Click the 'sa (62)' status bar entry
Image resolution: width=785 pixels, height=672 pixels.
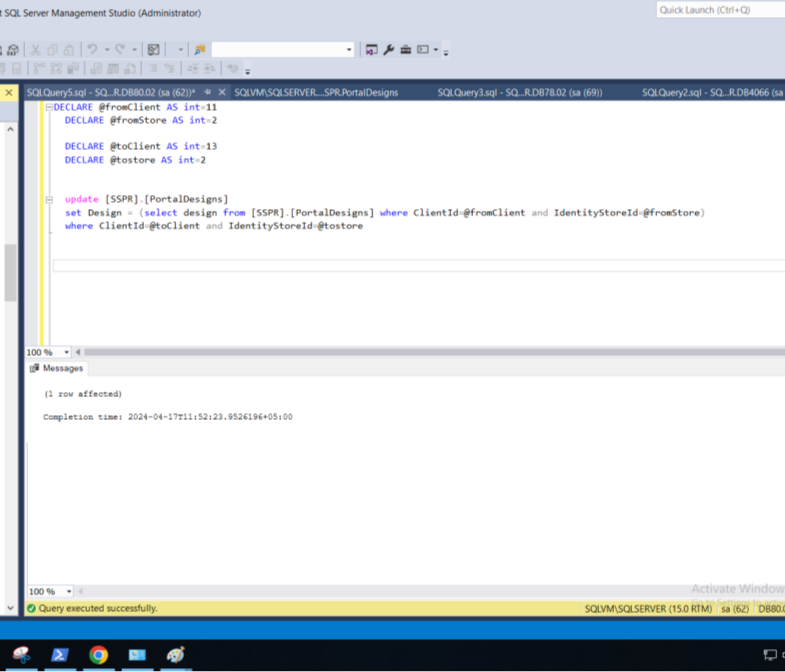click(x=735, y=608)
